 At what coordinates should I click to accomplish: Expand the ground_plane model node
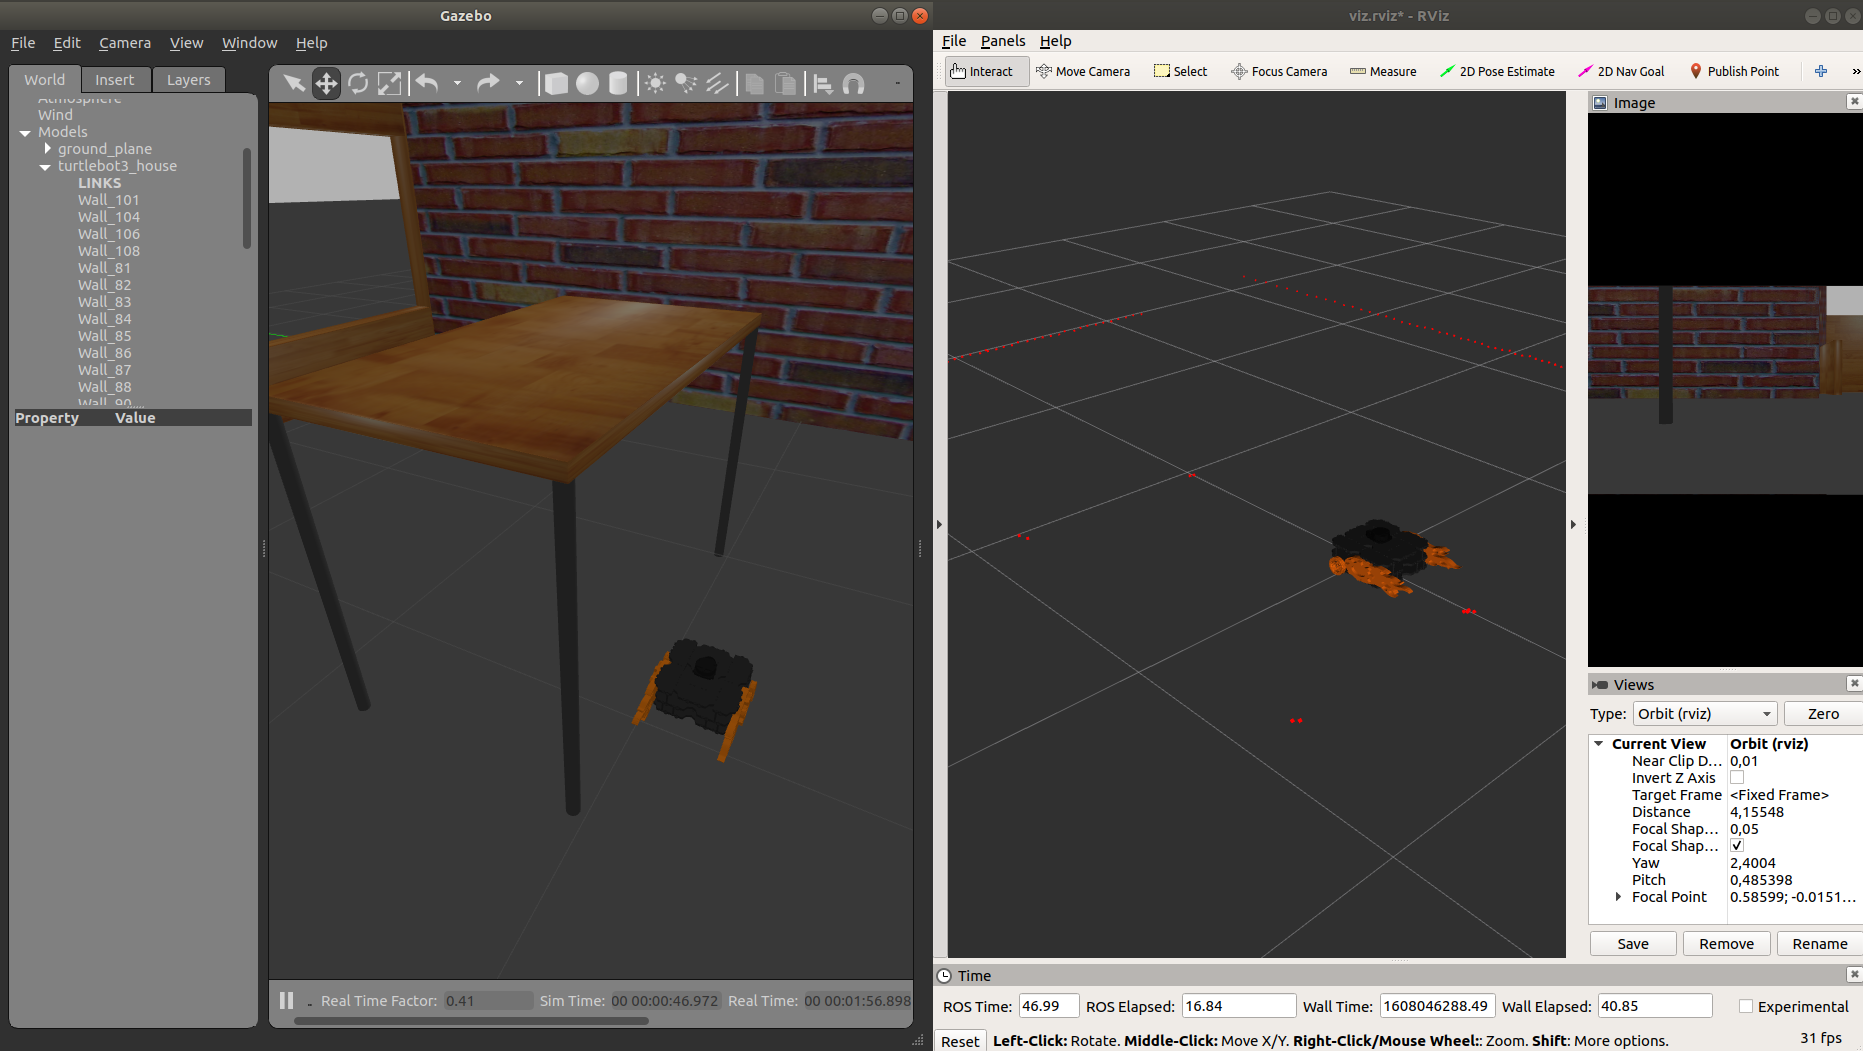[x=47, y=148]
